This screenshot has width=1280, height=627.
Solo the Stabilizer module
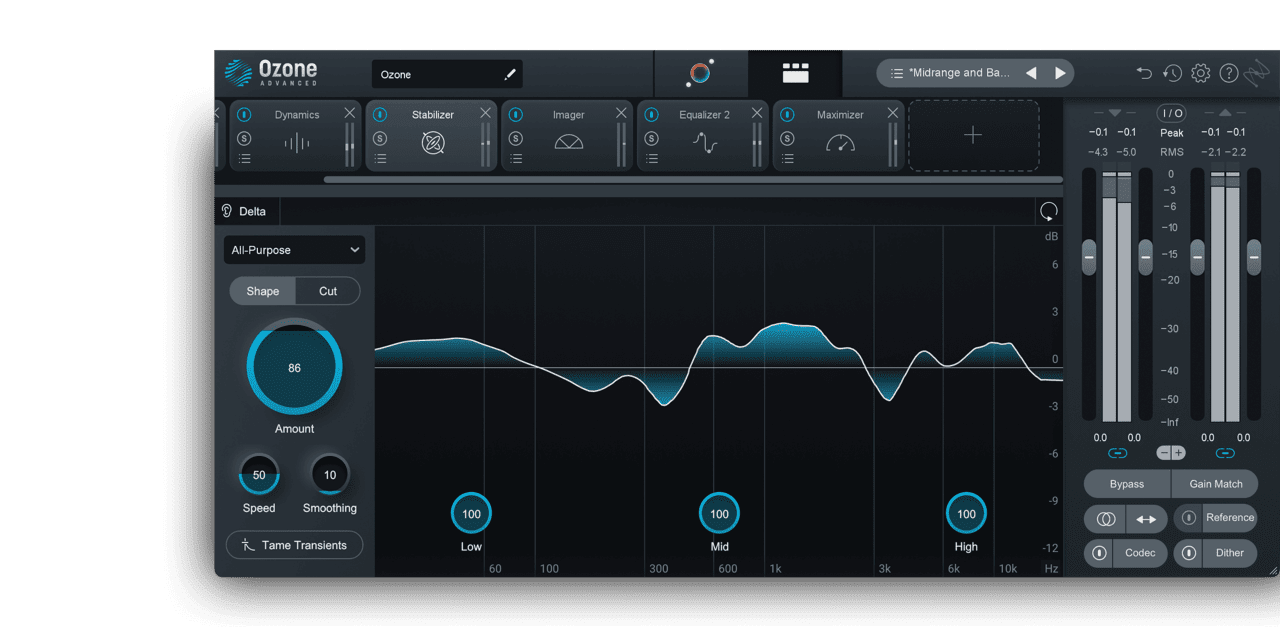(x=380, y=138)
